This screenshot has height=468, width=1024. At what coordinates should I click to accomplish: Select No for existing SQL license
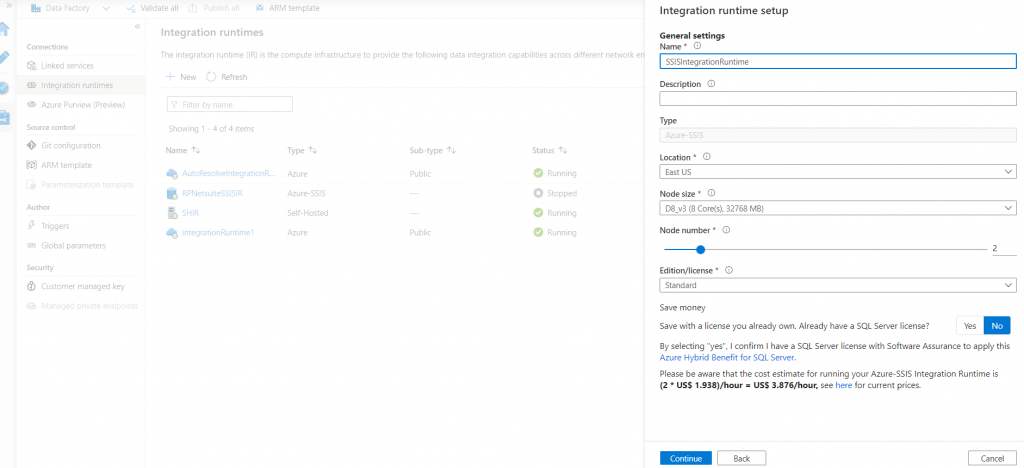[996, 326]
